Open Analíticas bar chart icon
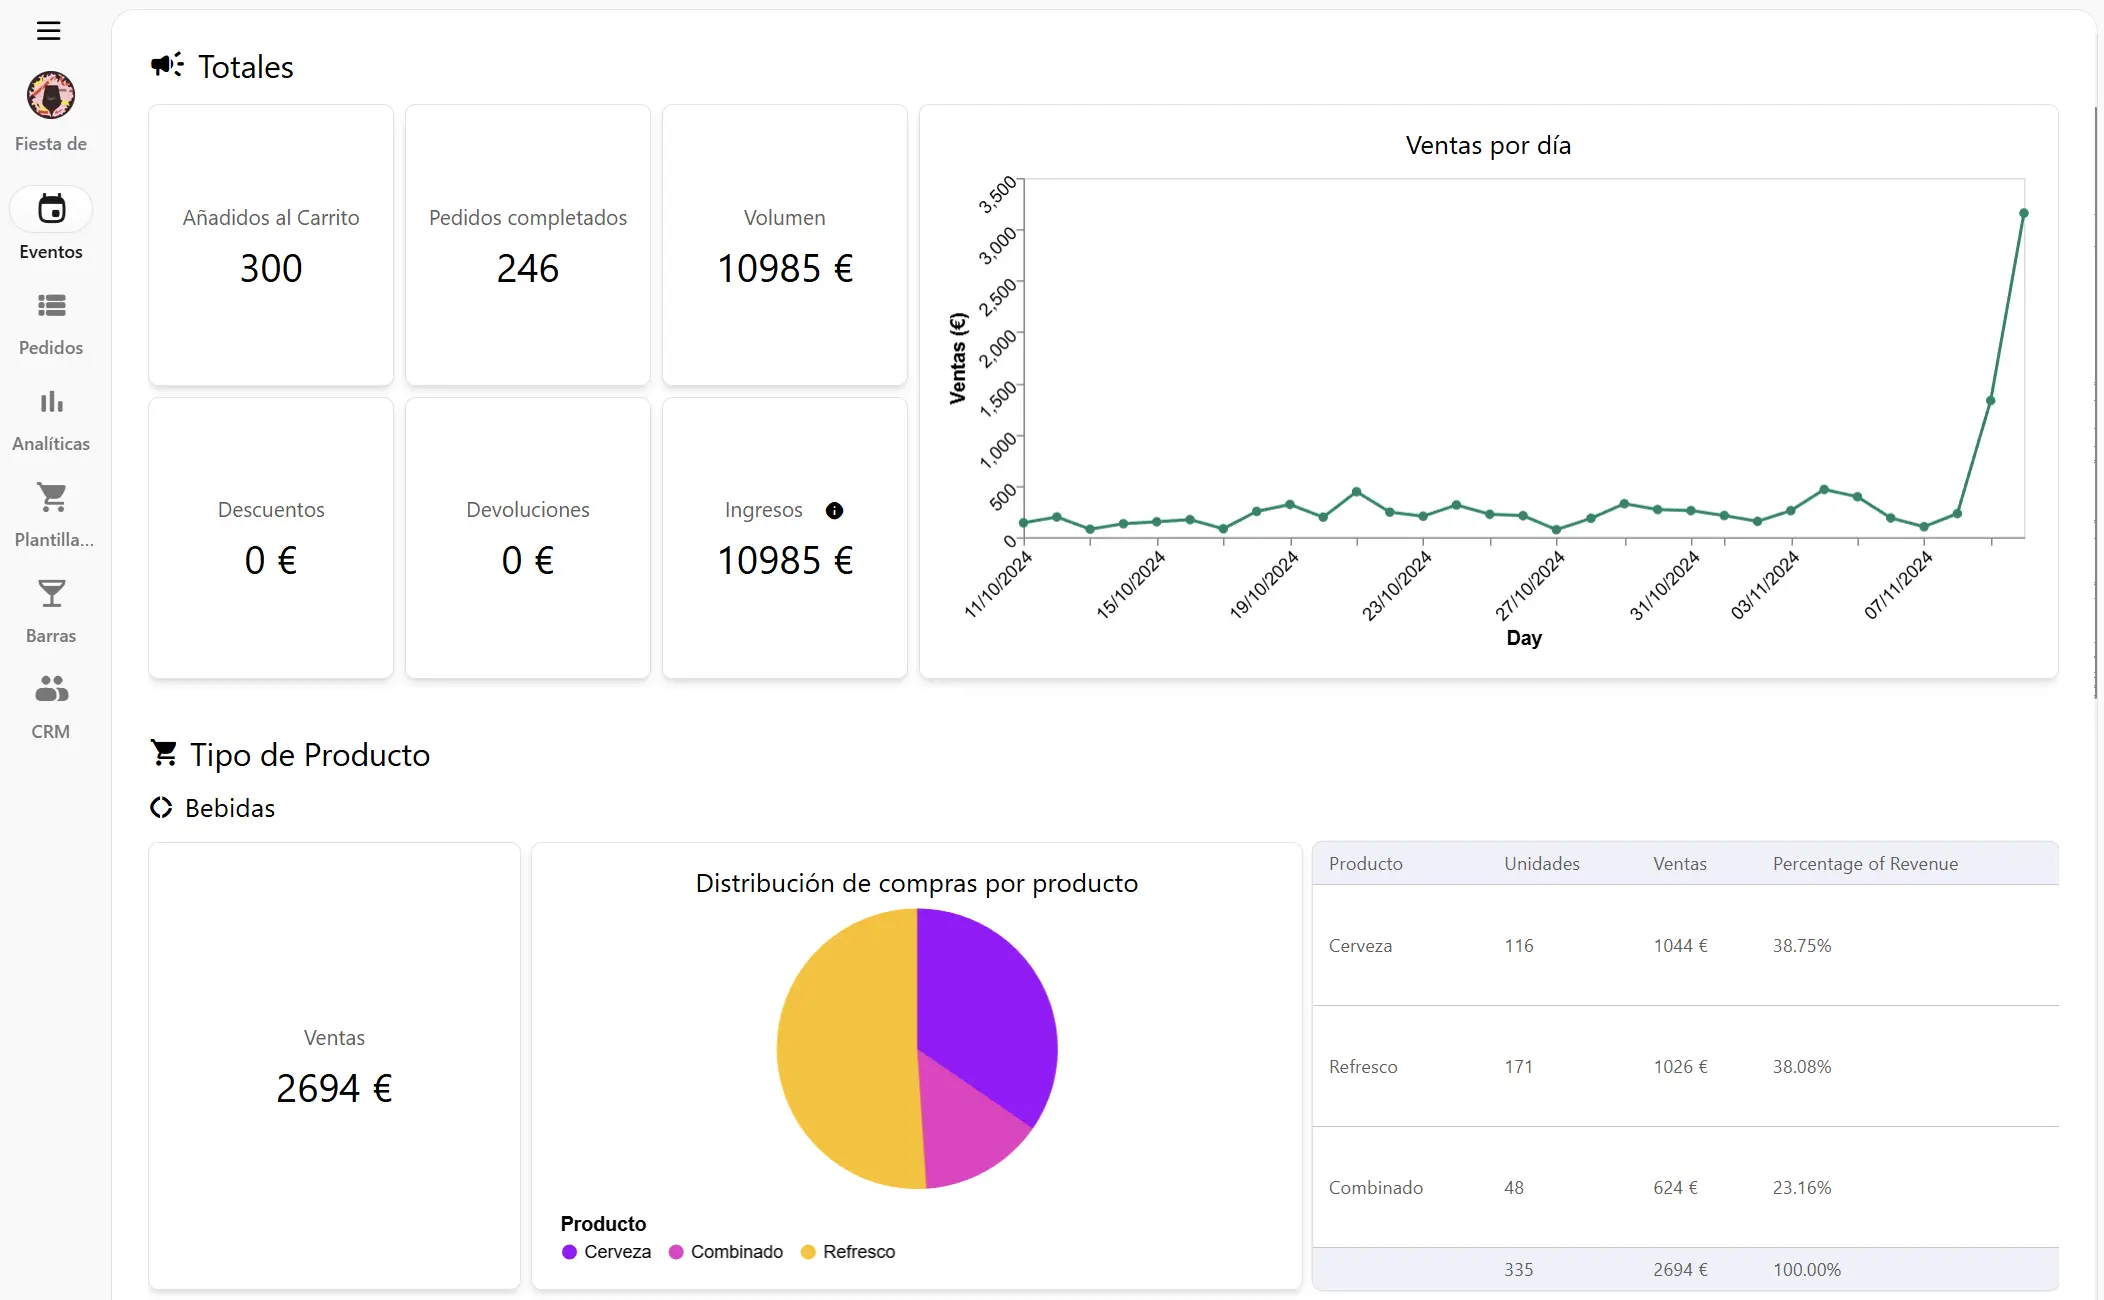This screenshot has height=1300, width=2104. [51, 402]
